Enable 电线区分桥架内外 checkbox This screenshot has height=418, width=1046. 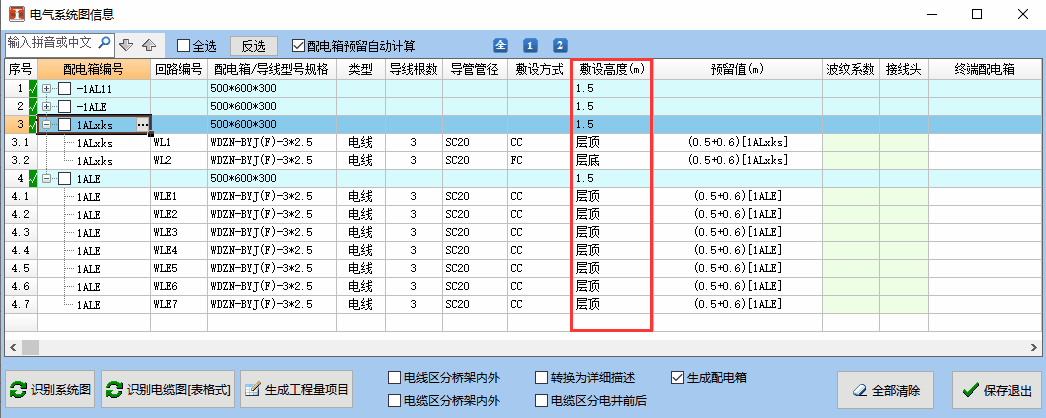[x=395, y=378]
